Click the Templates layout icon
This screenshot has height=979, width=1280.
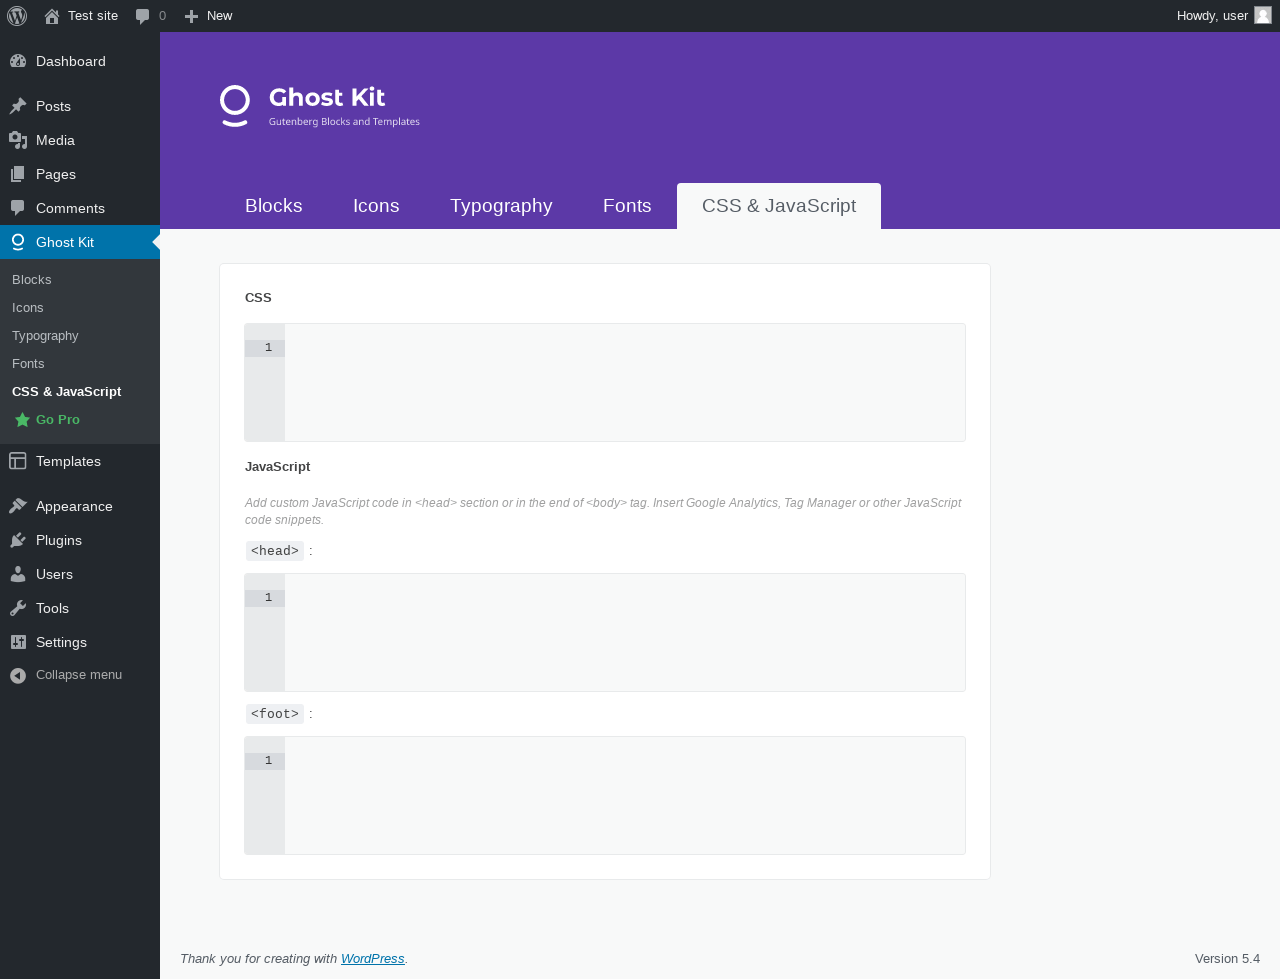[x=18, y=461]
